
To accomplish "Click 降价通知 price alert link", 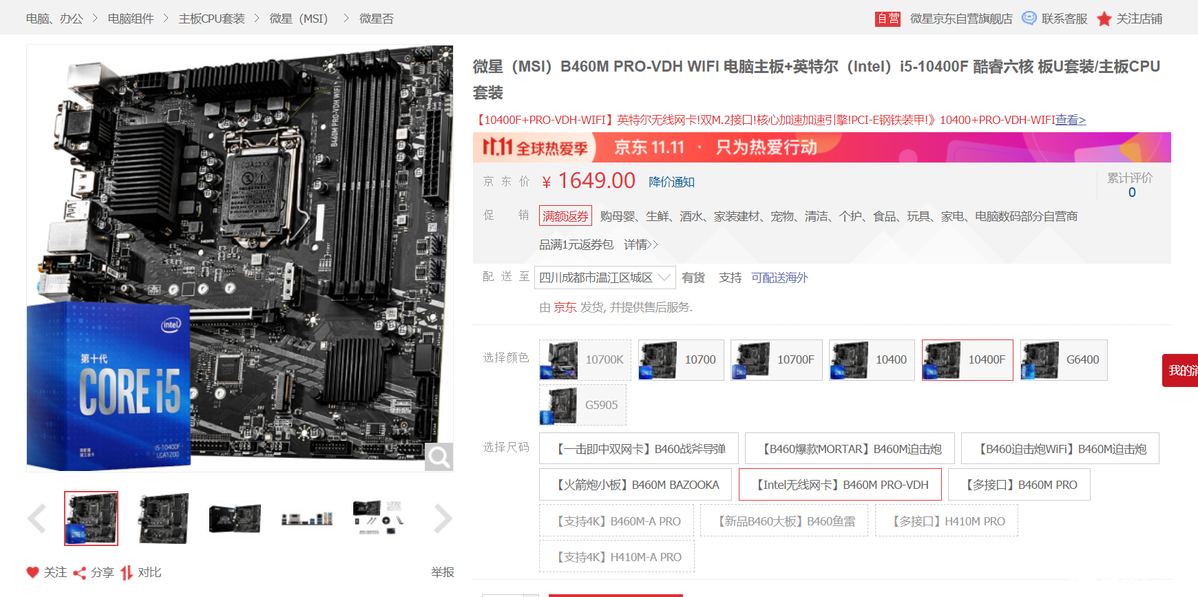I will [672, 182].
